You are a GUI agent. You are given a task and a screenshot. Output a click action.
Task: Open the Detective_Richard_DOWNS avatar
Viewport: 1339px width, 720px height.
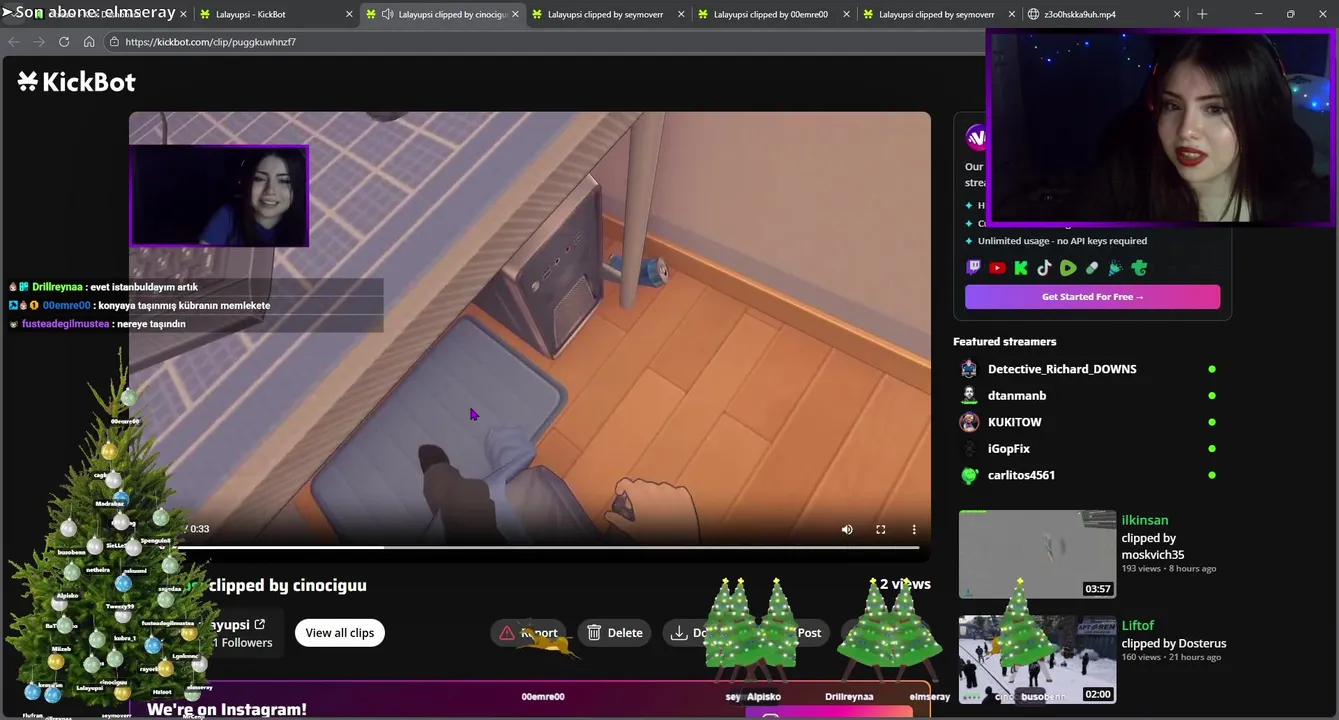[x=969, y=369]
